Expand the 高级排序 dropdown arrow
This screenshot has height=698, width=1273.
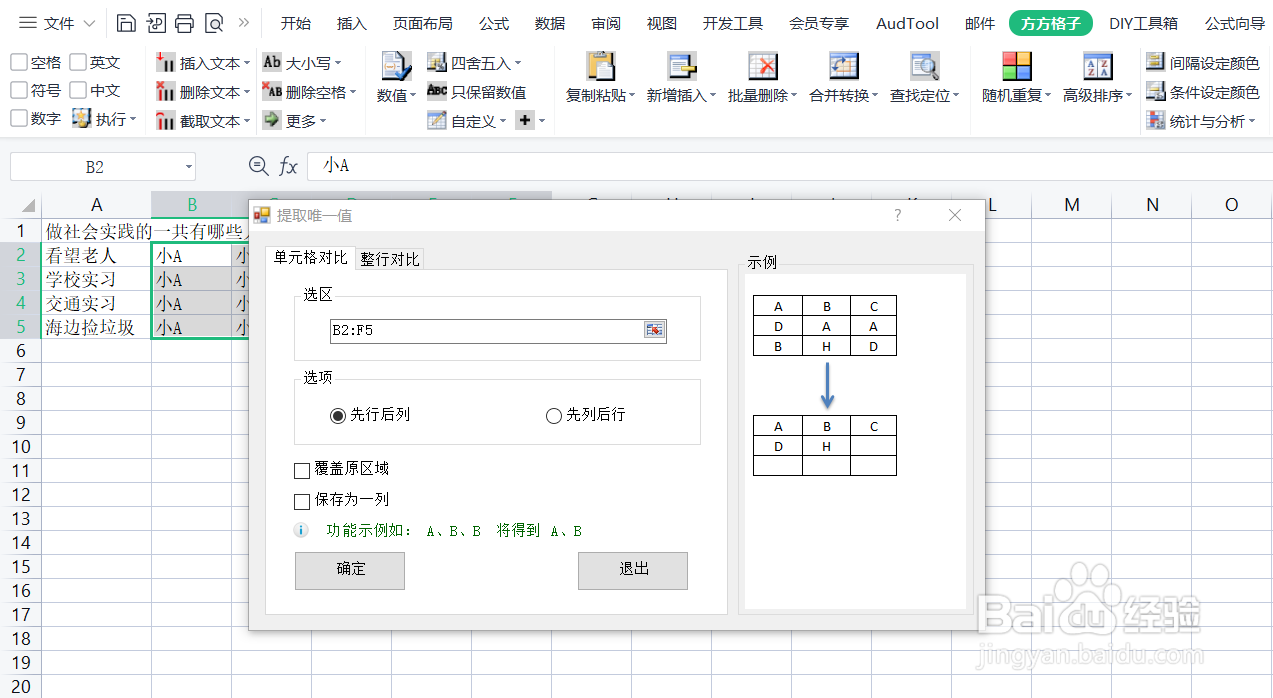(1129, 97)
